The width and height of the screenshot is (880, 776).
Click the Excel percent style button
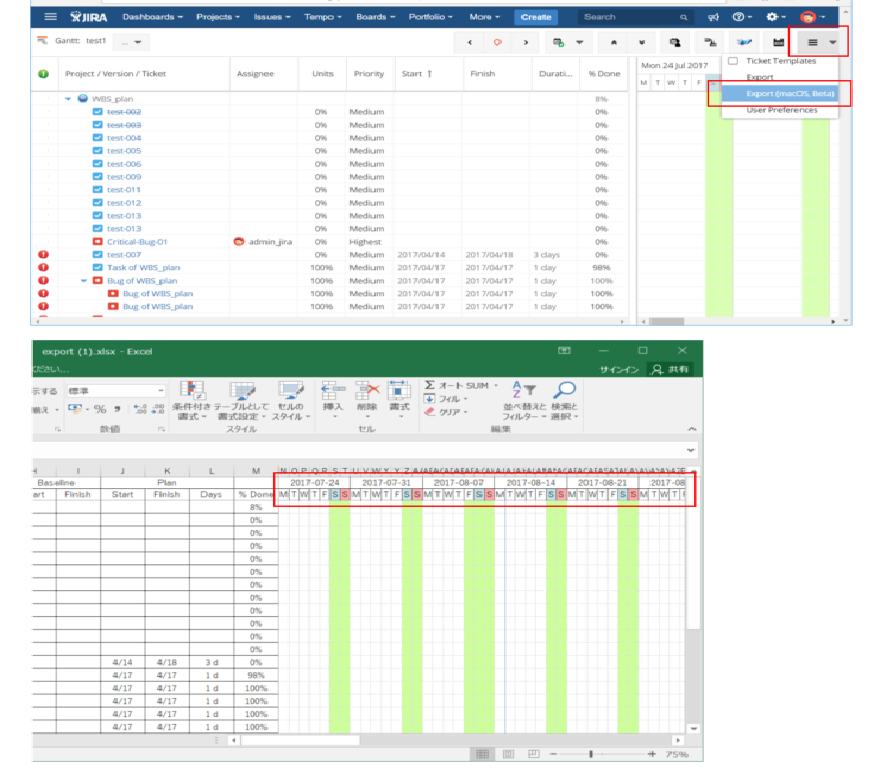pyautogui.click(x=100, y=409)
